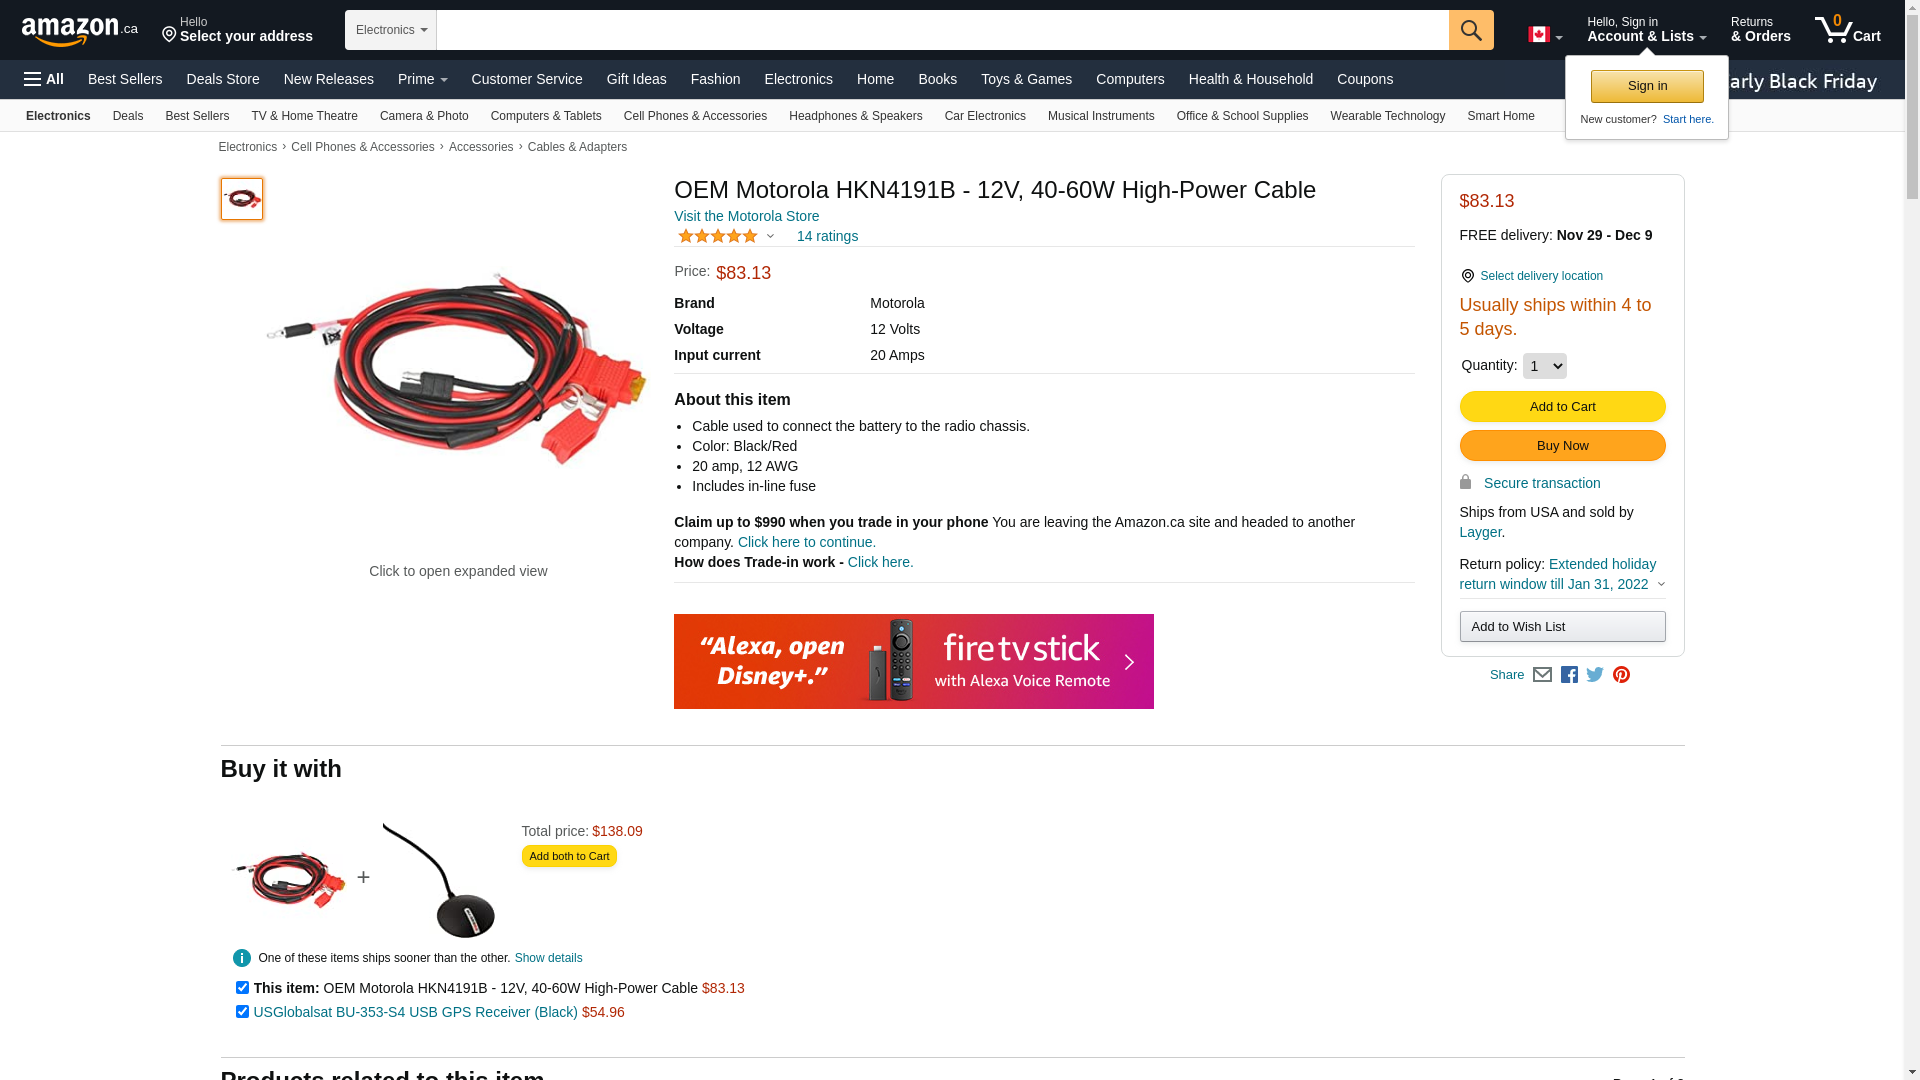Share via email envelope icon
The image size is (1920, 1080).
[x=1542, y=675]
